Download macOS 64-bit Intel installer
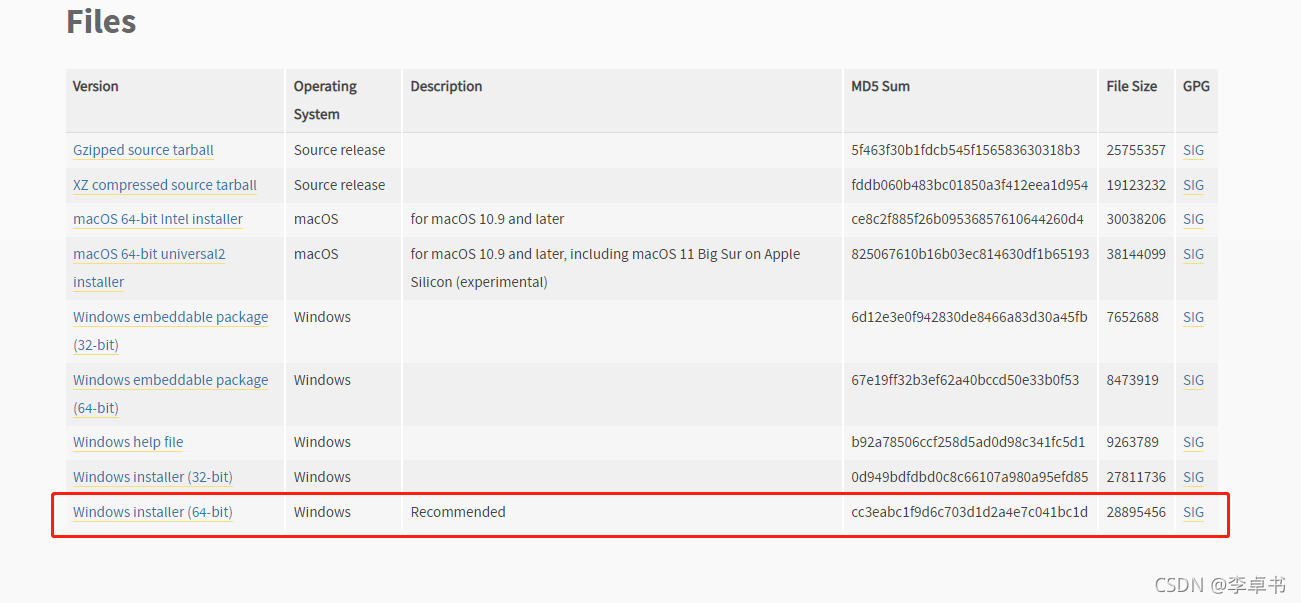 158,219
